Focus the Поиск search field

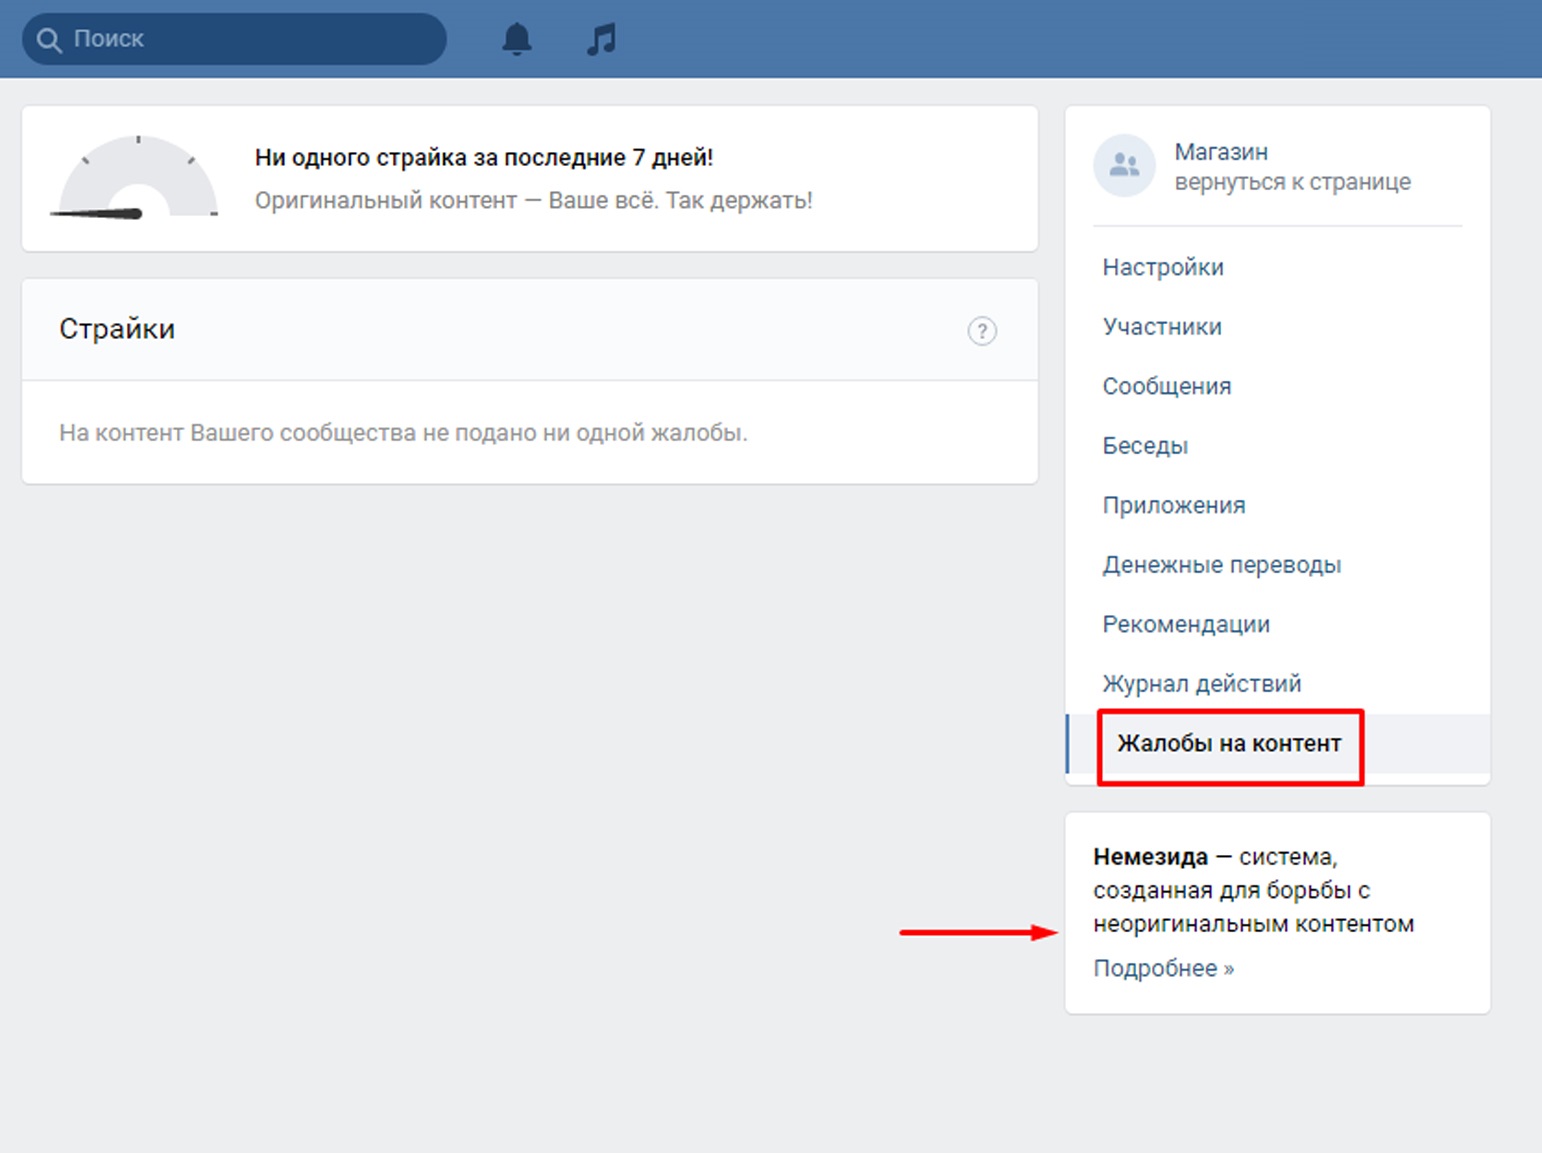250,40
